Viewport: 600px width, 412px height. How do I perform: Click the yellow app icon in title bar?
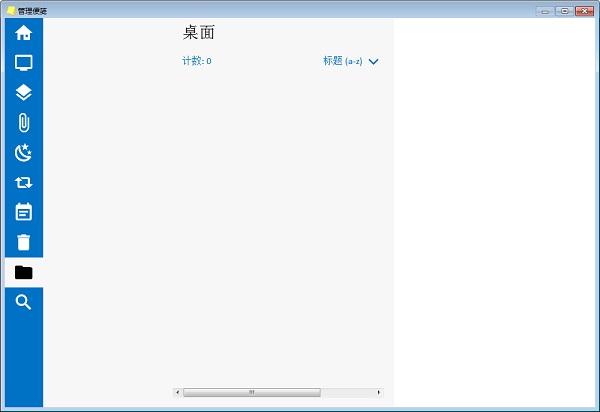11,10
